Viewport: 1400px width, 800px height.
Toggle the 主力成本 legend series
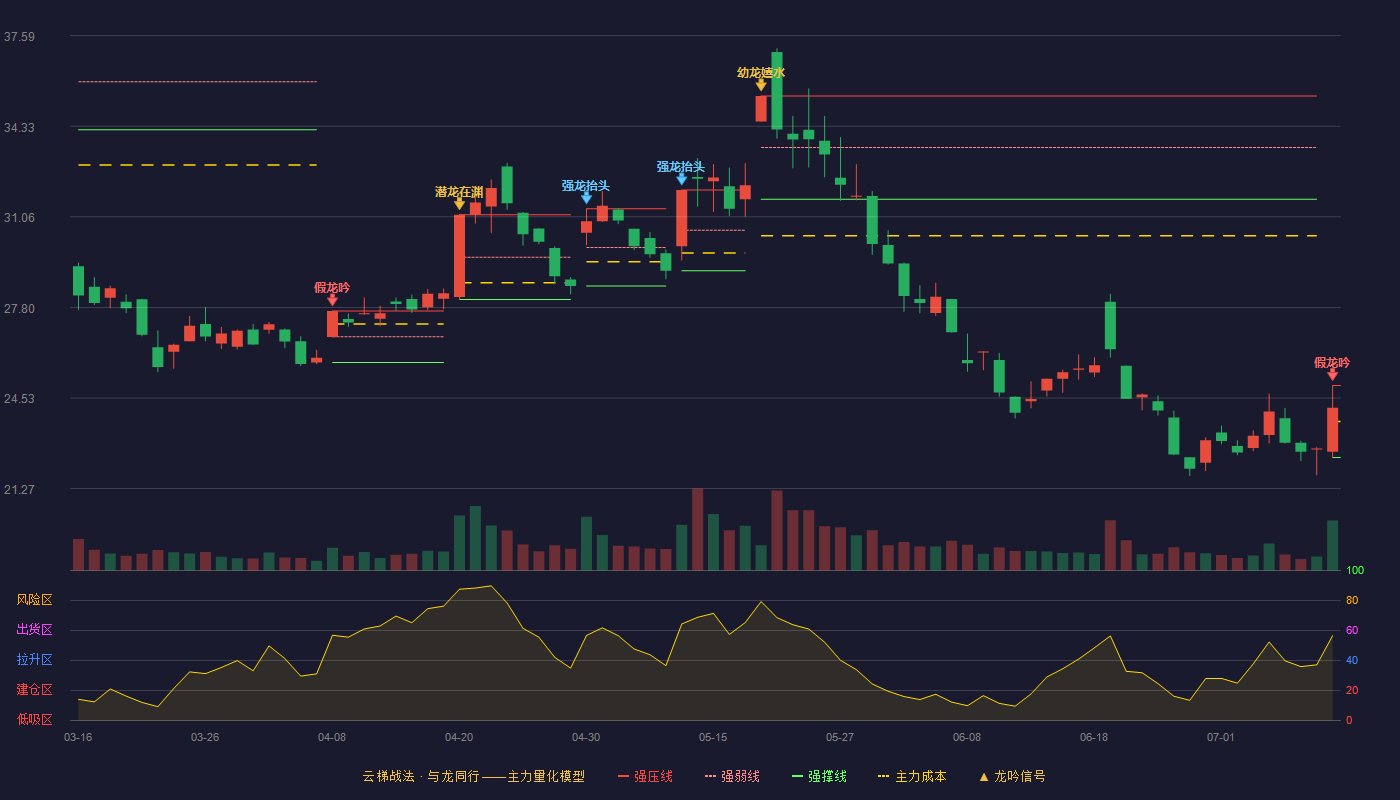[x=912, y=776]
